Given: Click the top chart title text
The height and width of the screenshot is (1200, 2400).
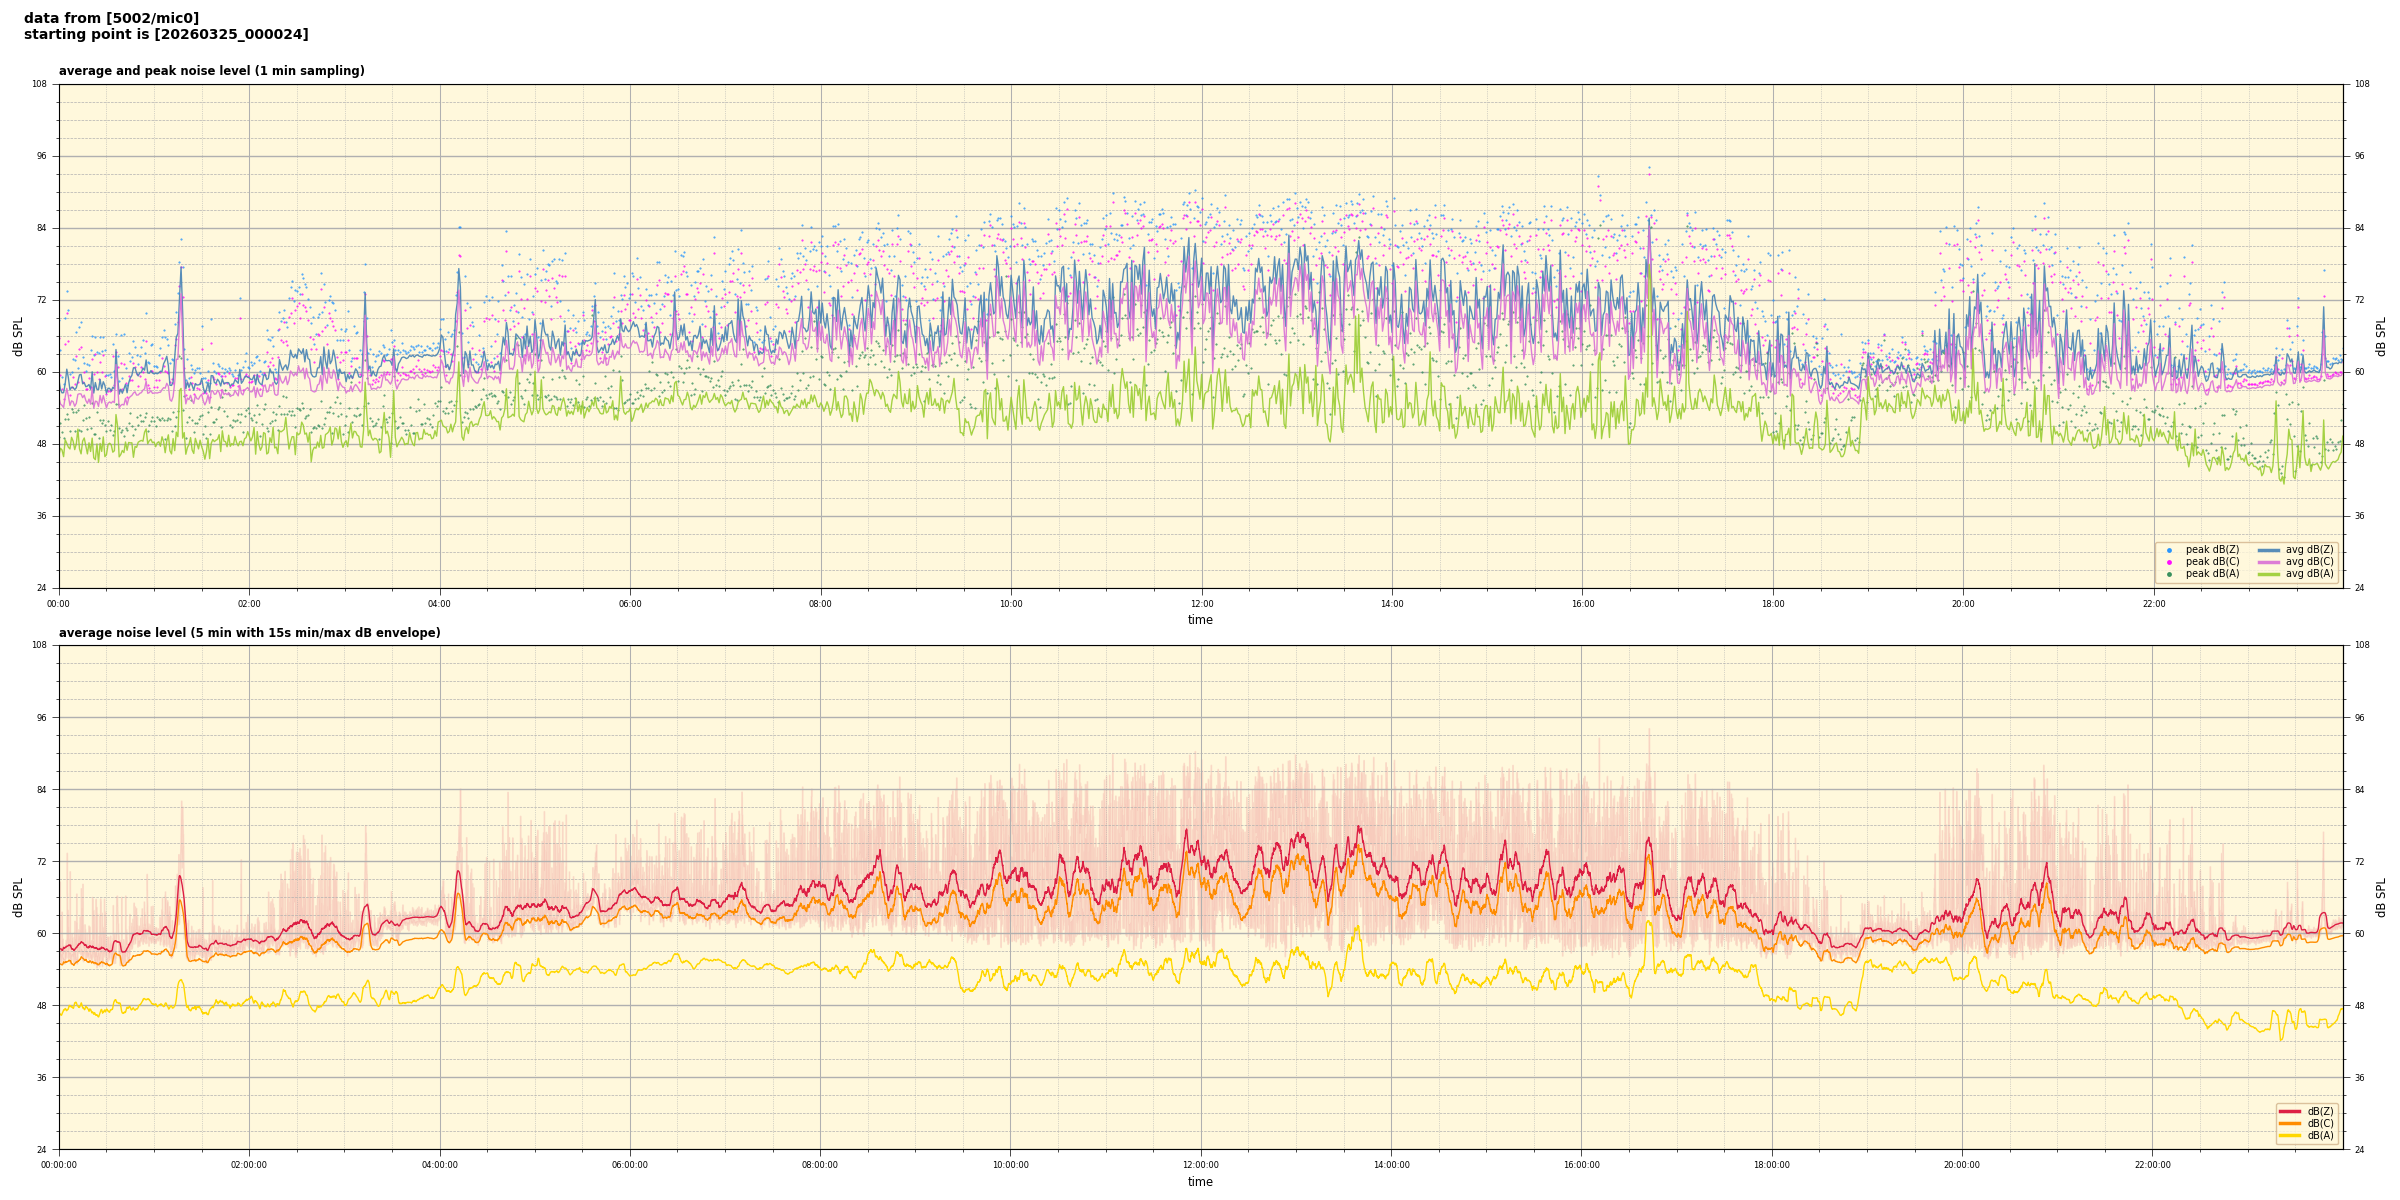Looking at the screenshot, I should point(211,71).
